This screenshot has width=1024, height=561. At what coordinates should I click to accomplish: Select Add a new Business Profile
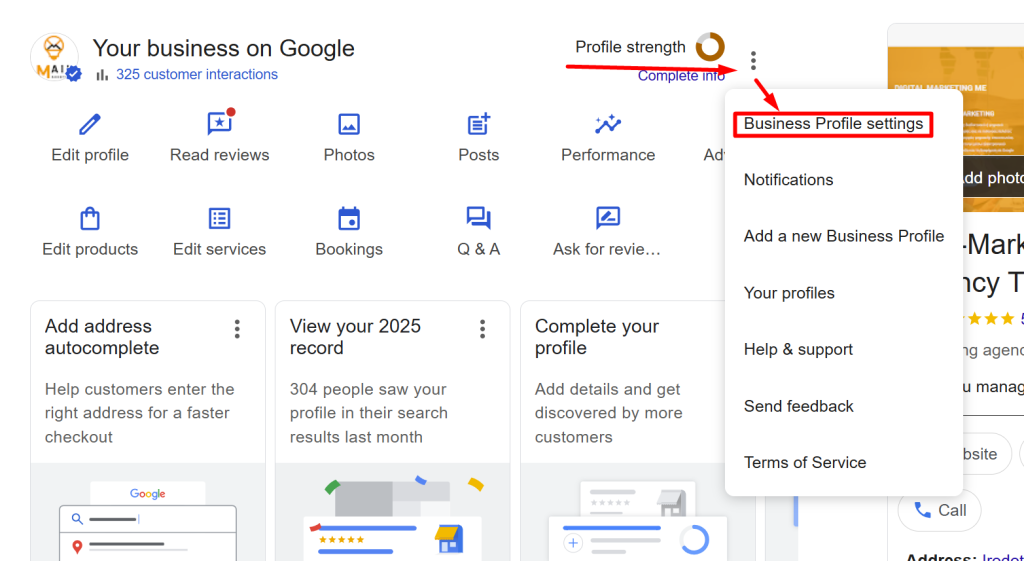[843, 236]
